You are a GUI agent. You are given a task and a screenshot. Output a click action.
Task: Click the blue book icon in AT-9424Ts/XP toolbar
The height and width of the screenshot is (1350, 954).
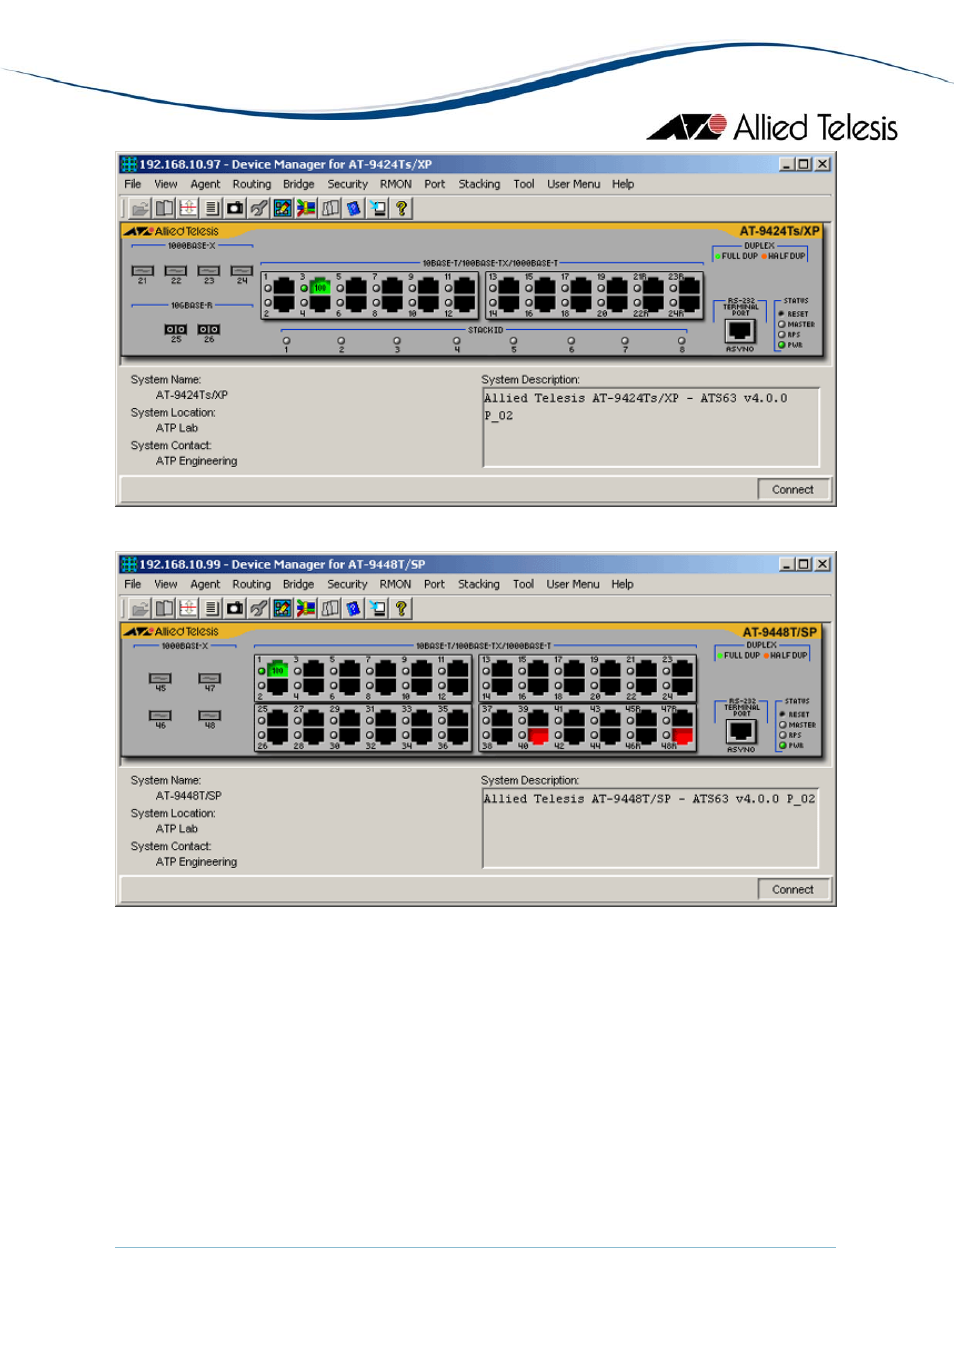click(354, 208)
